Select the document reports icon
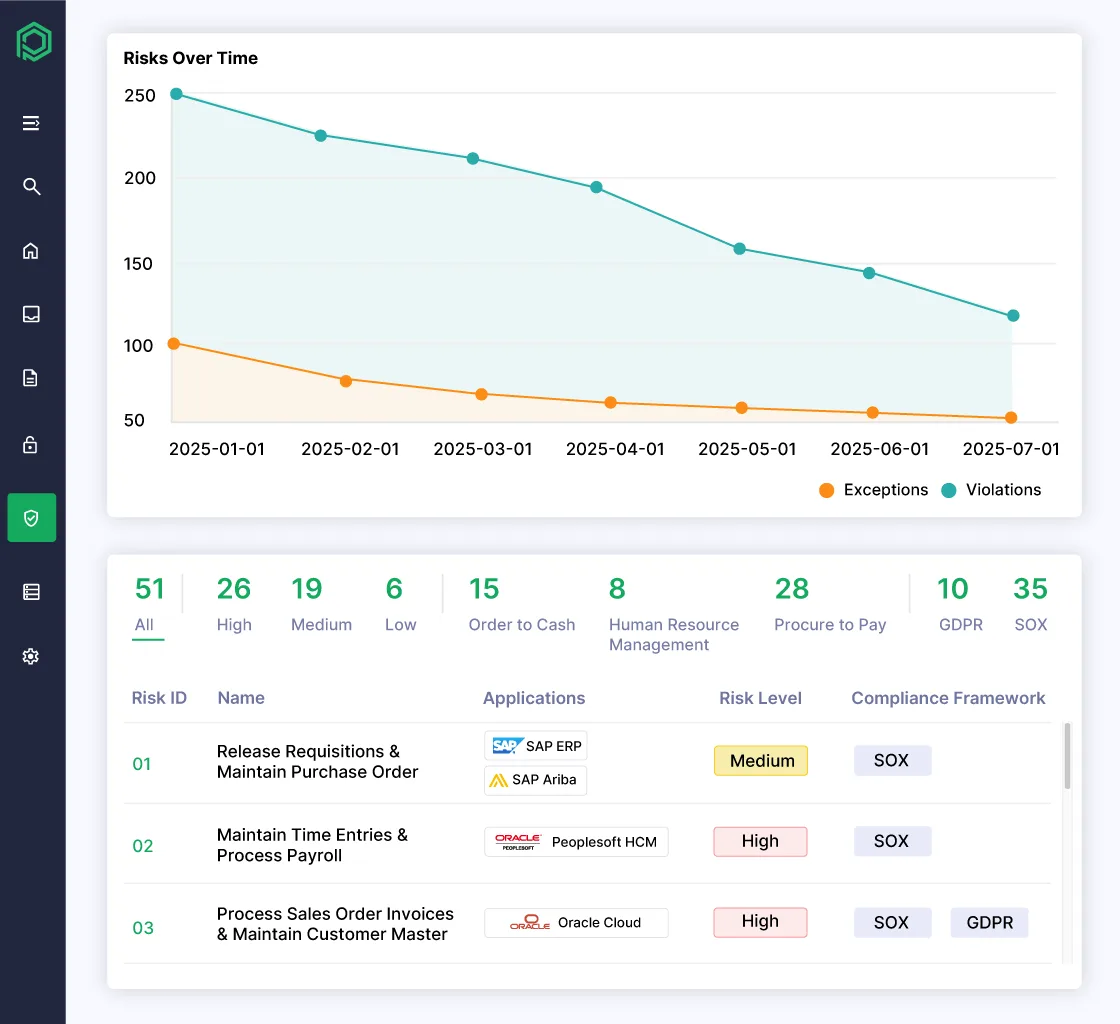The image size is (1120, 1024). coord(31,377)
